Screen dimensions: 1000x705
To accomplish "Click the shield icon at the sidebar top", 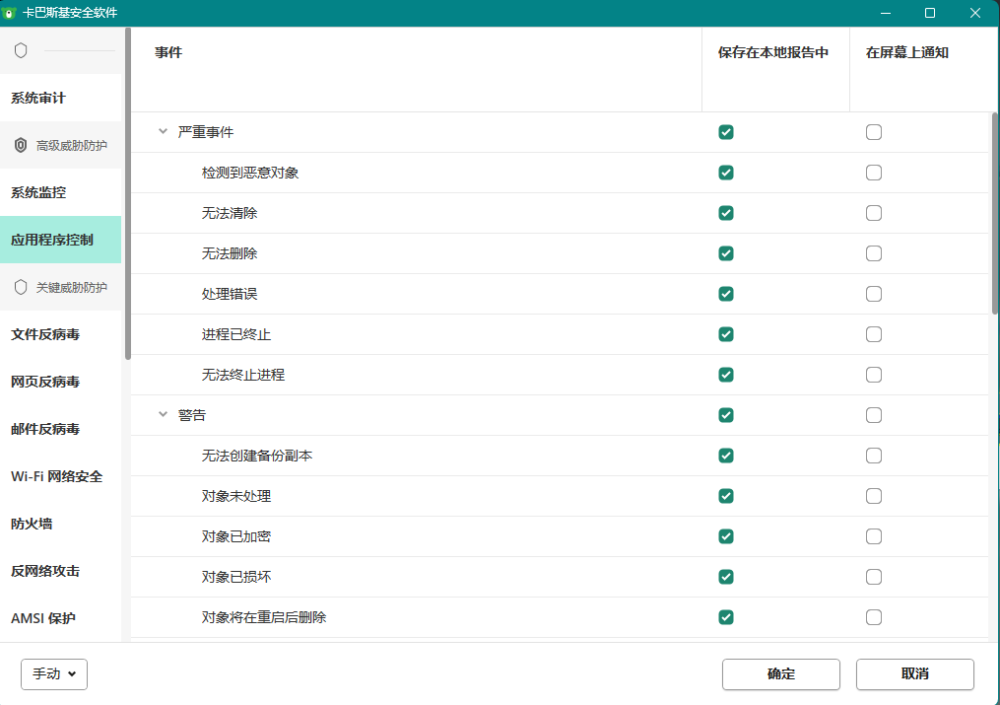I will click(21, 51).
